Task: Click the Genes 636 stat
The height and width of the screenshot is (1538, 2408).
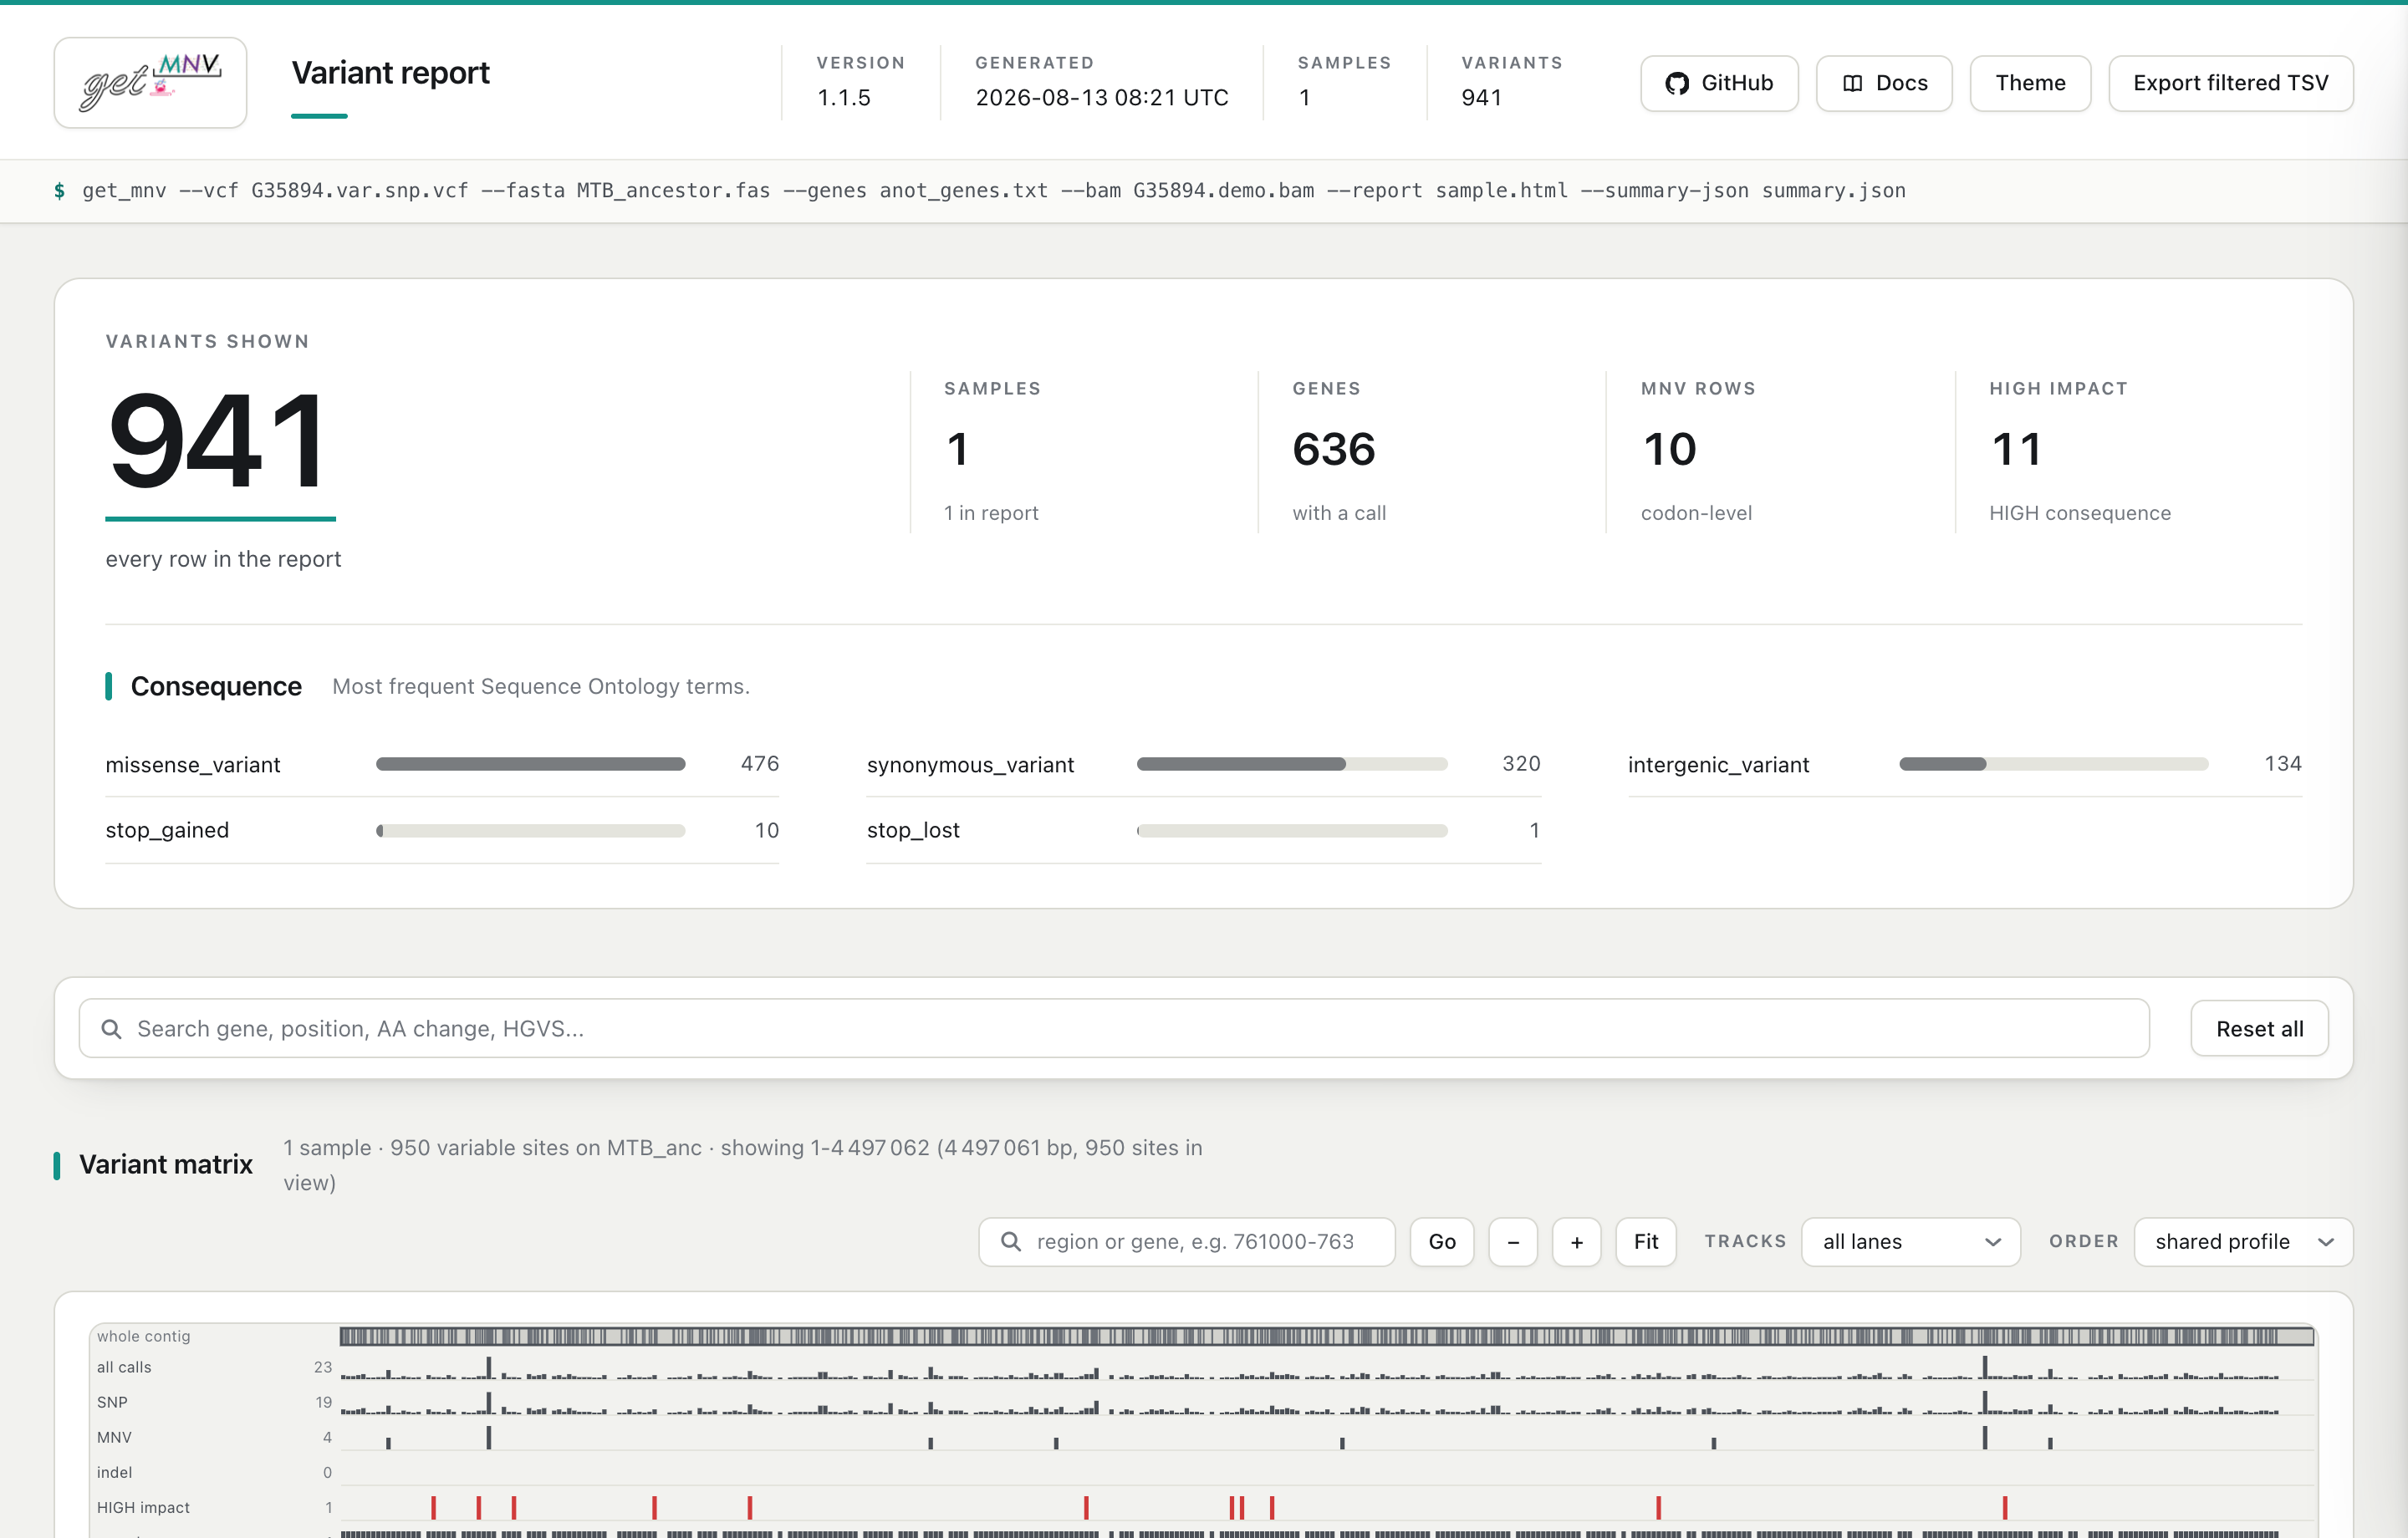Action: [x=1334, y=449]
